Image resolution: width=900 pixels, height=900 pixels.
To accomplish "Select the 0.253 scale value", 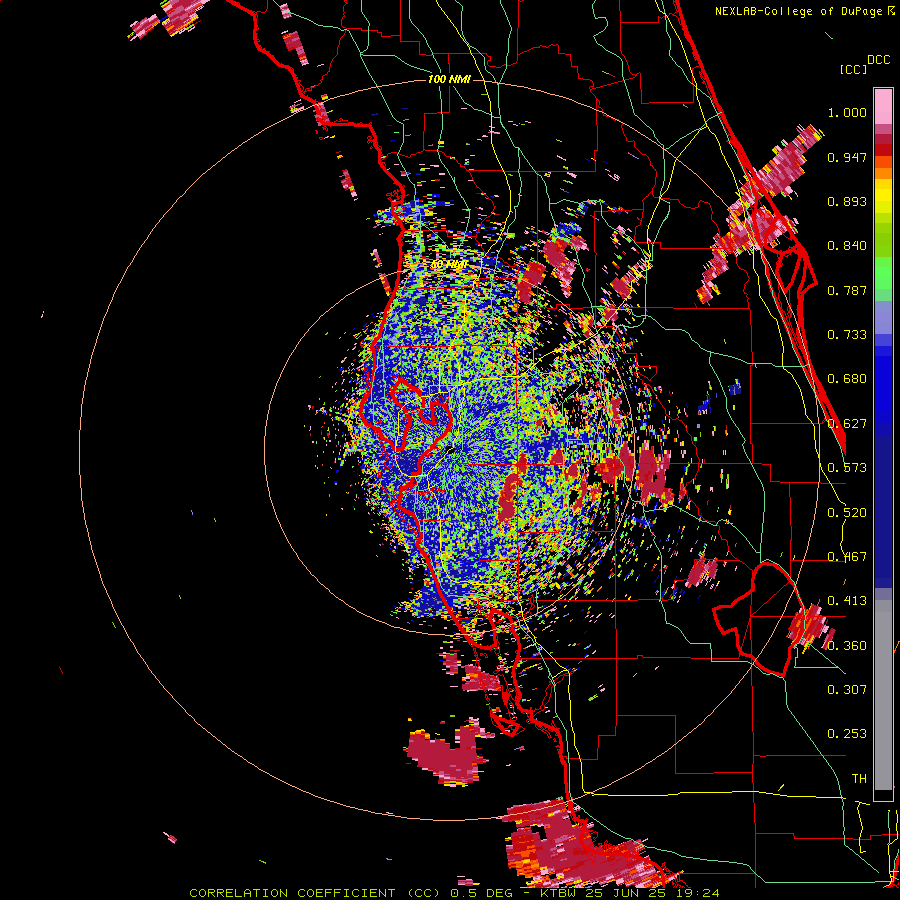I will (847, 734).
